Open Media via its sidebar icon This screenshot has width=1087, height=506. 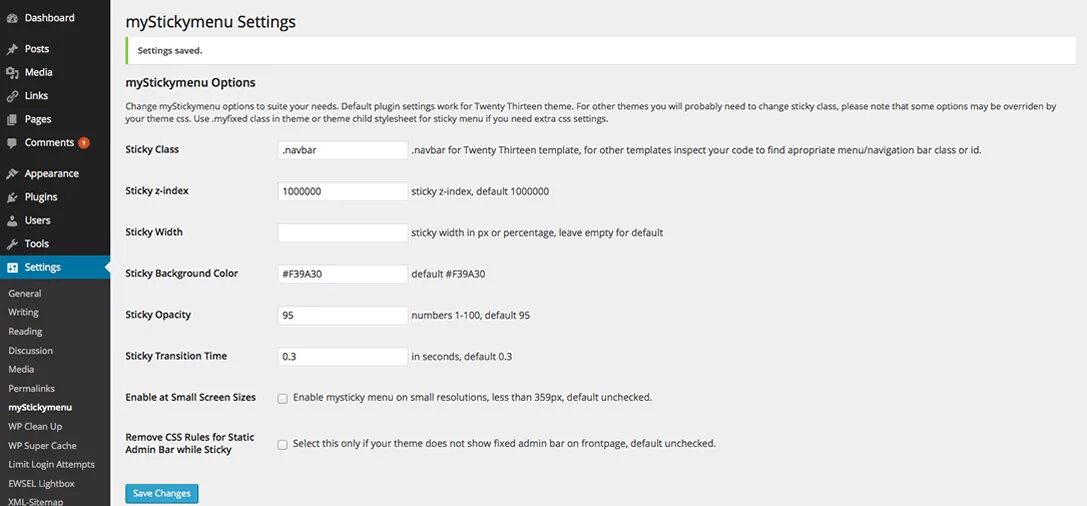point(12,73)
